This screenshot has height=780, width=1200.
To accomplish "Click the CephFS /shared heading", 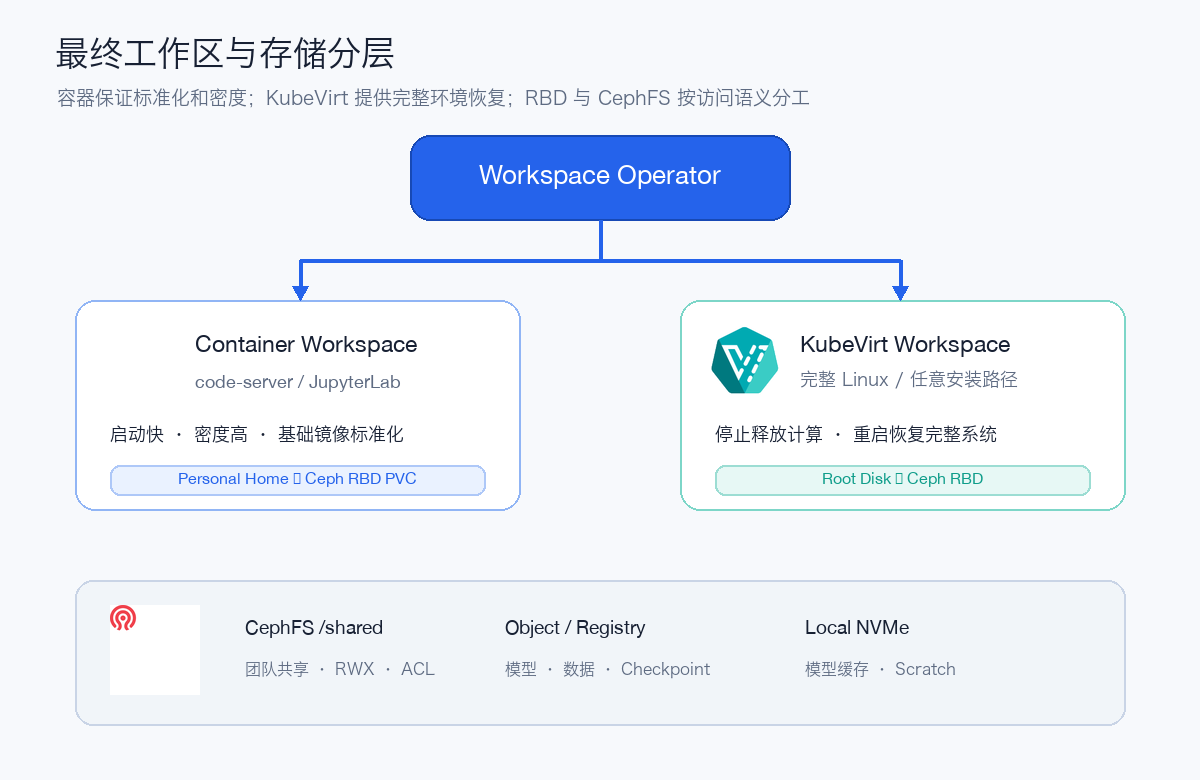I will 314,628.
